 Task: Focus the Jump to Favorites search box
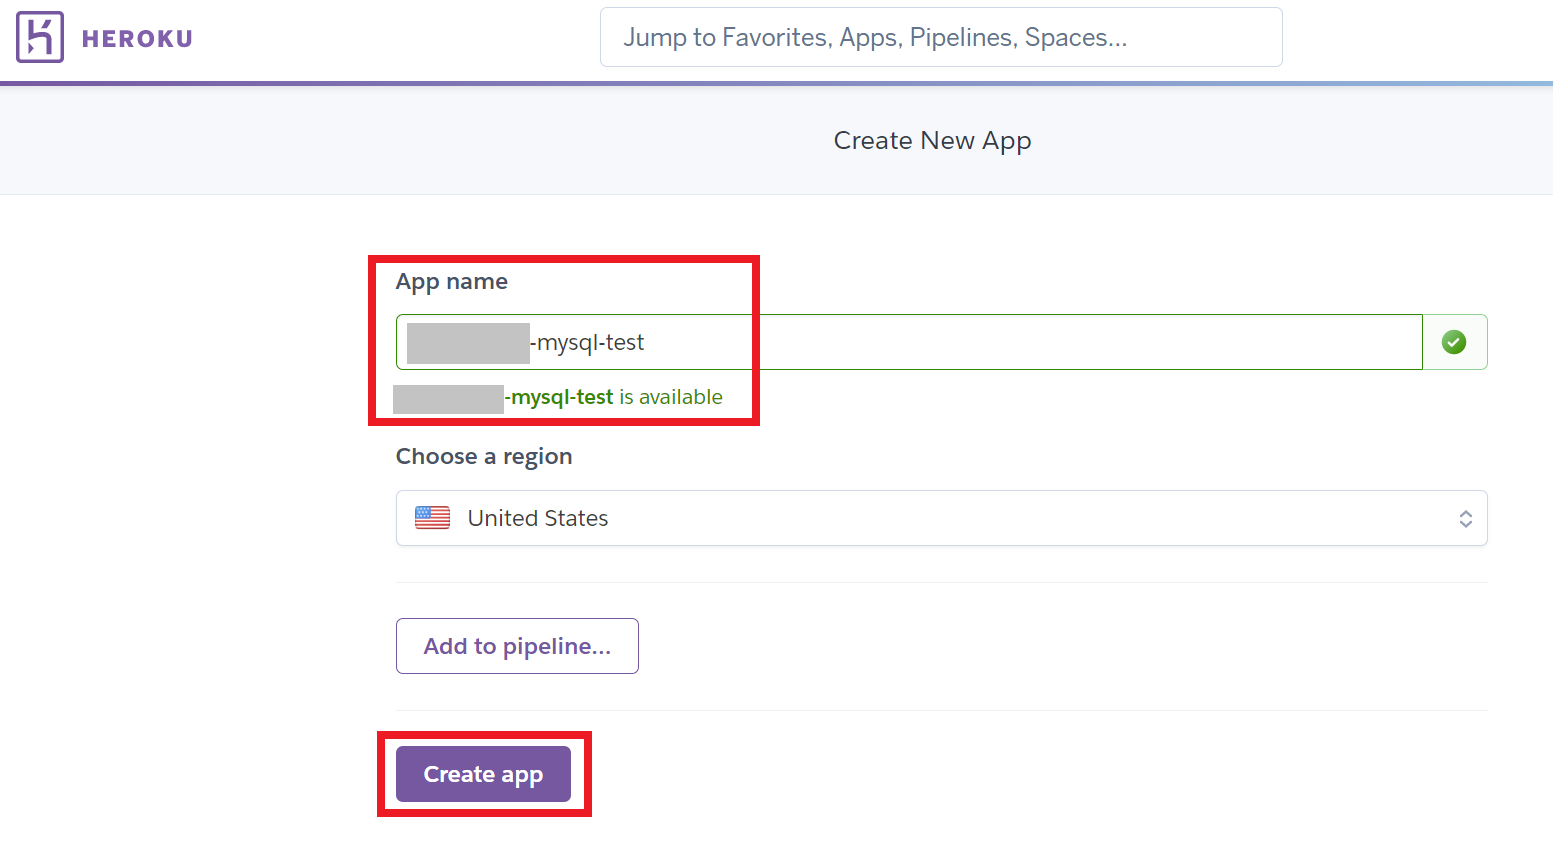(941, 37)
